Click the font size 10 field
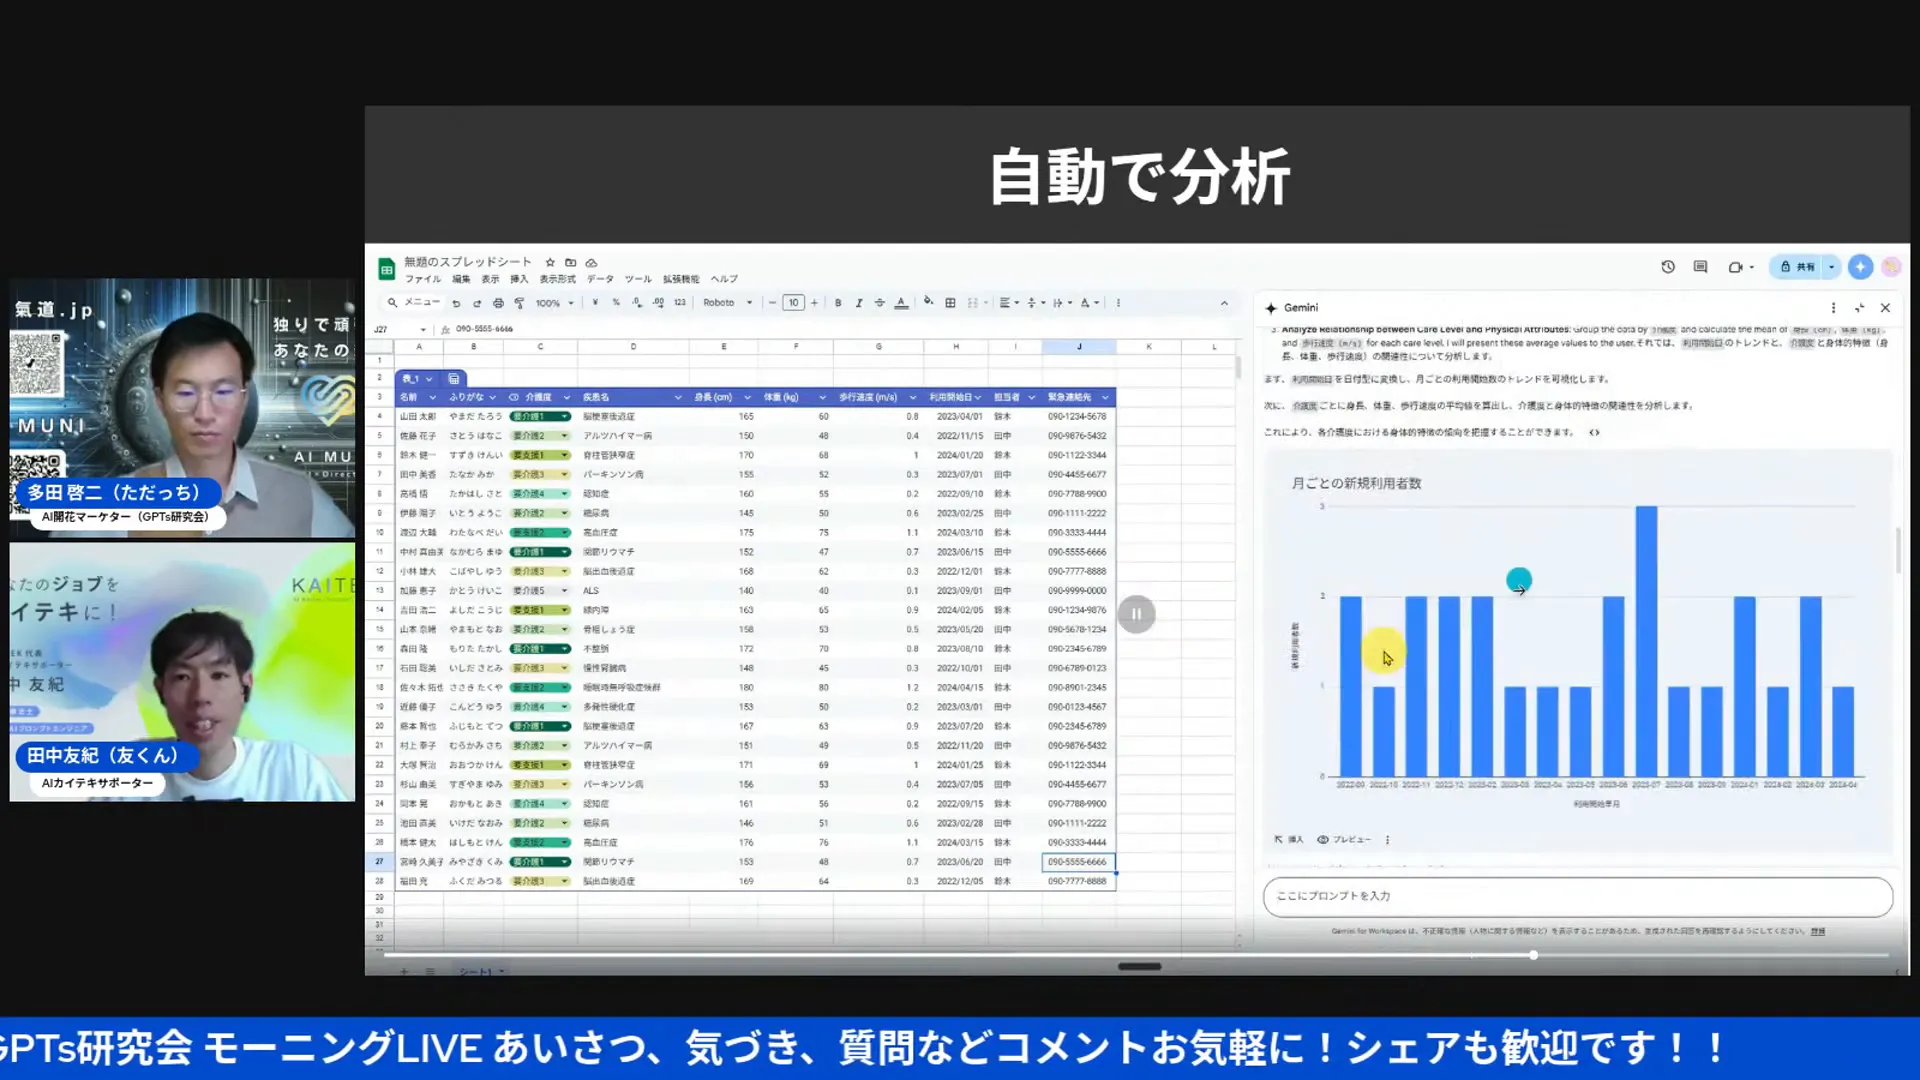The height and width of the screenshot is (1080, 1920). pyautogui.click(x=793, y=303)
